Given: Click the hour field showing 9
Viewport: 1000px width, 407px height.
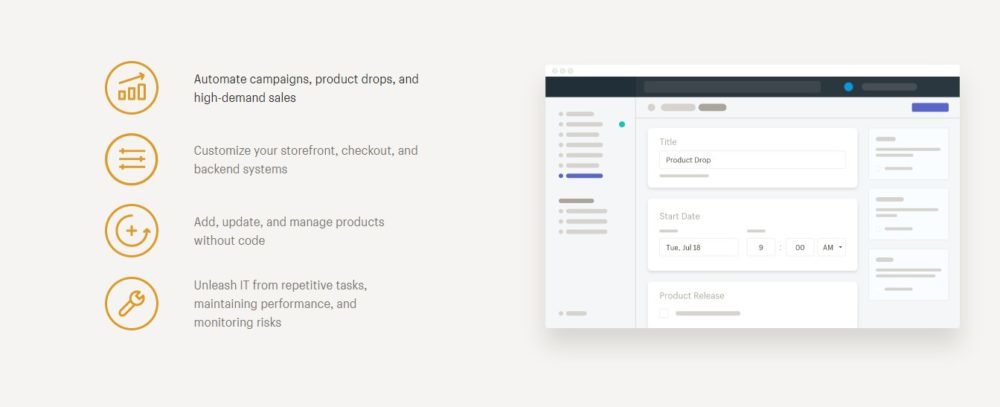Looking at the screenshot, I should pos(760,247).
